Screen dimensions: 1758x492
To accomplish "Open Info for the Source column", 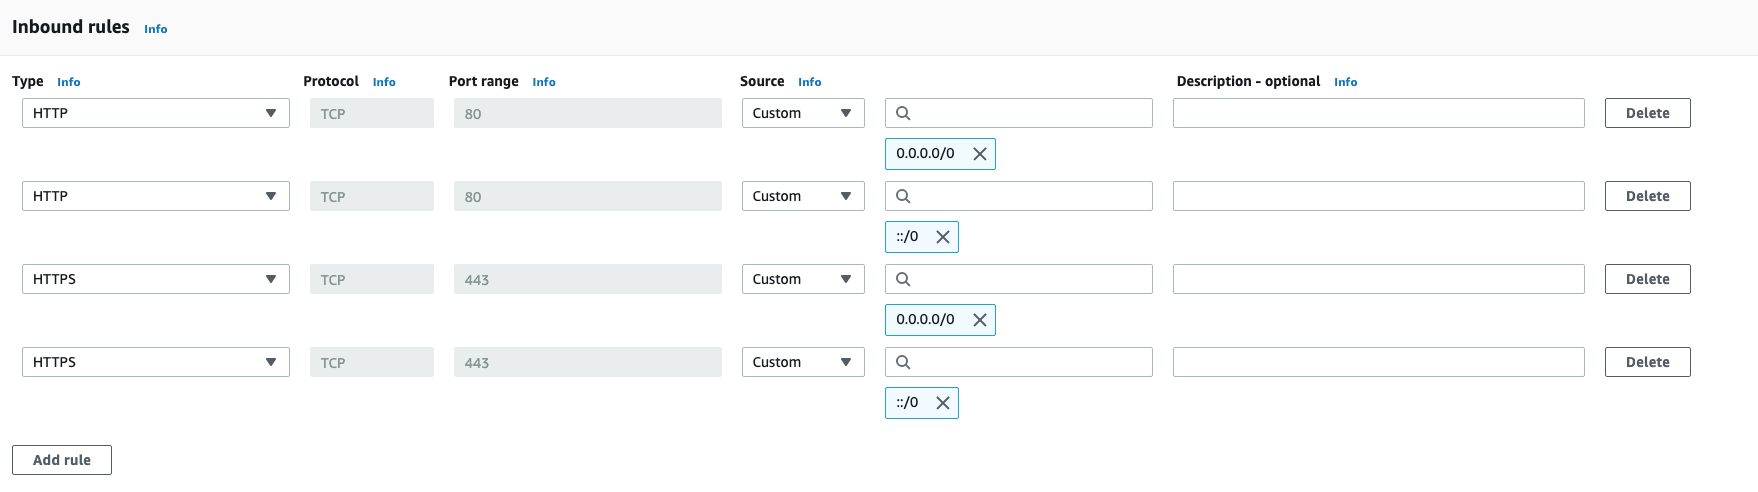I will 810,82.
